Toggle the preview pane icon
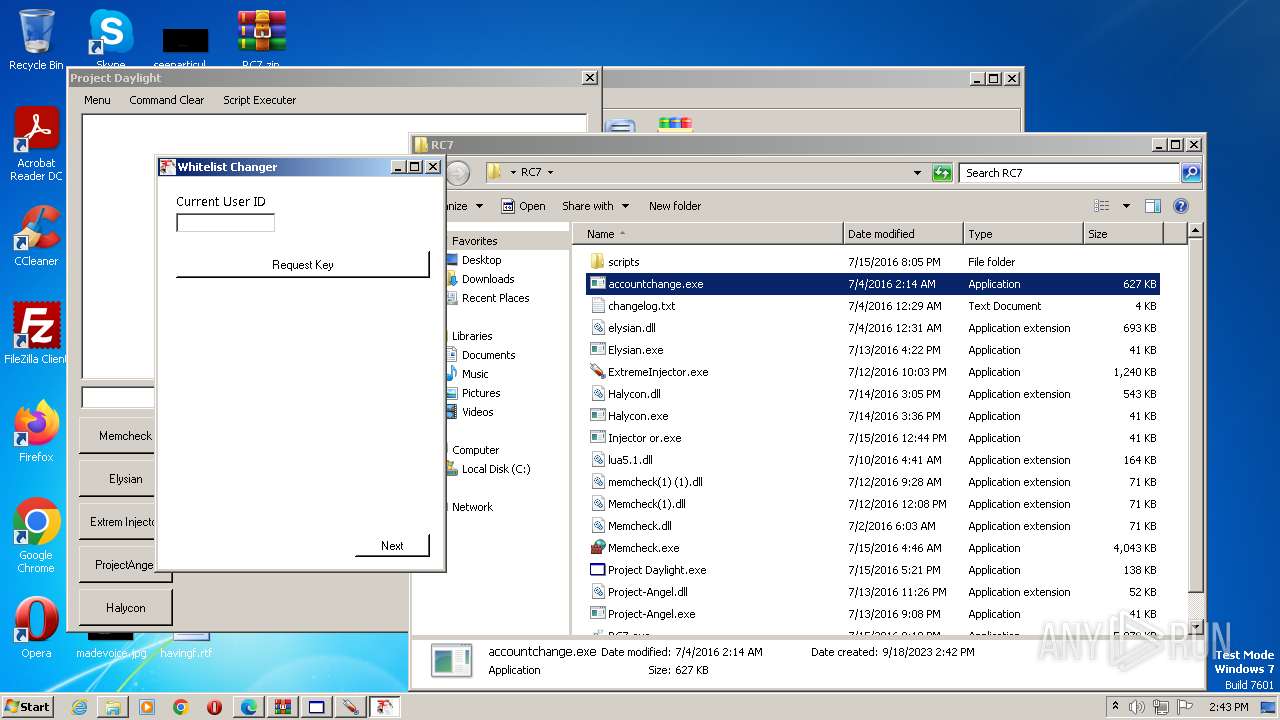This screenshot has width=1280, height=720. [x=1153, y=206]
